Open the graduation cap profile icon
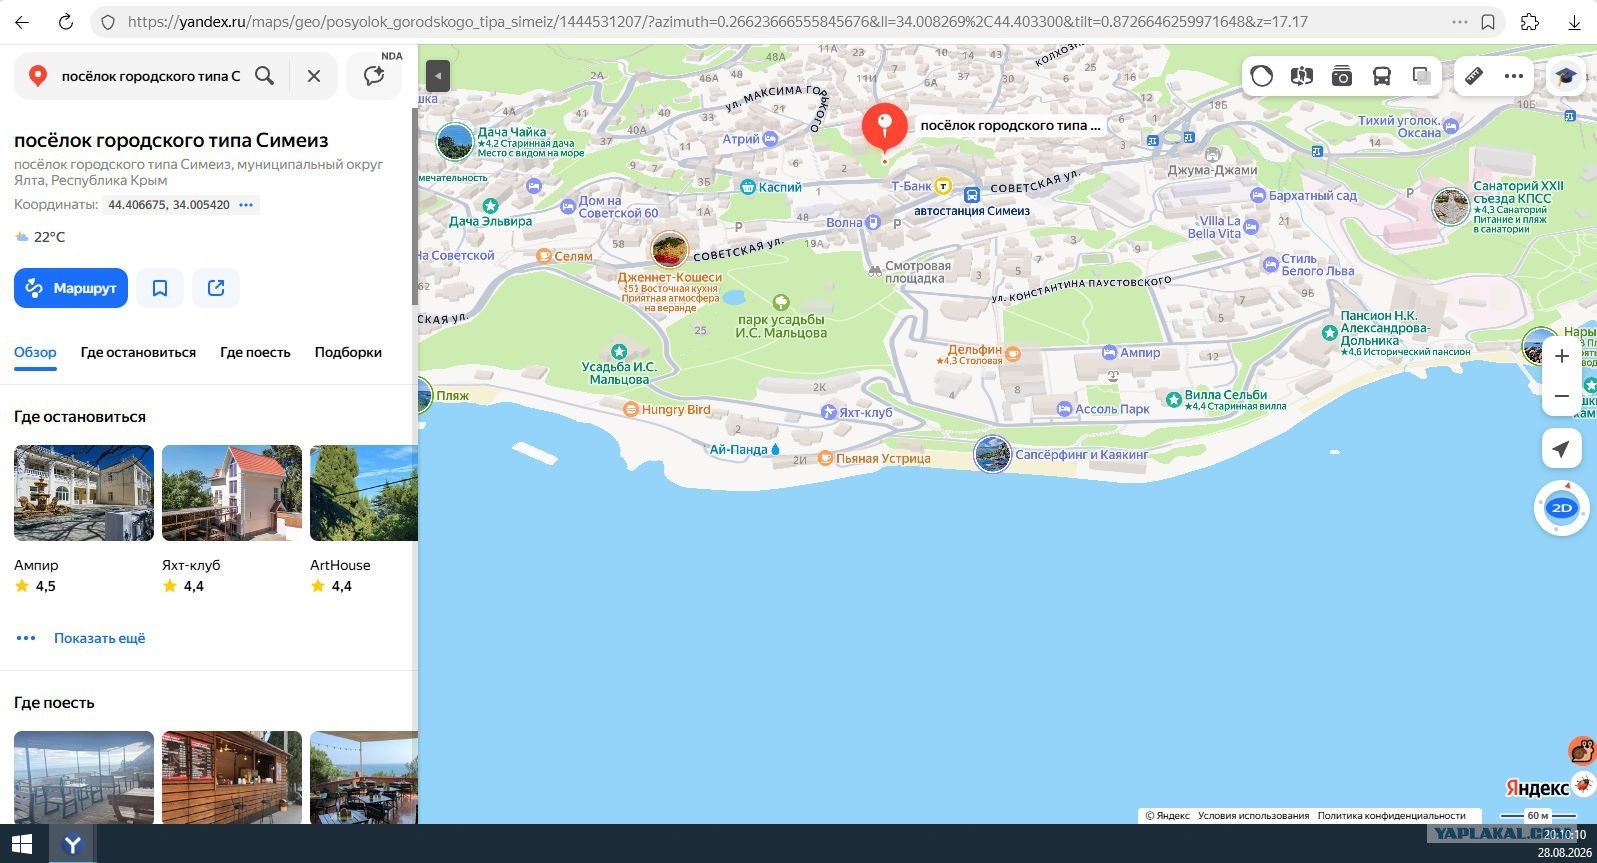Image resolution: width=1597 pixels, height=863 pixels. (x=1565, y=76)
